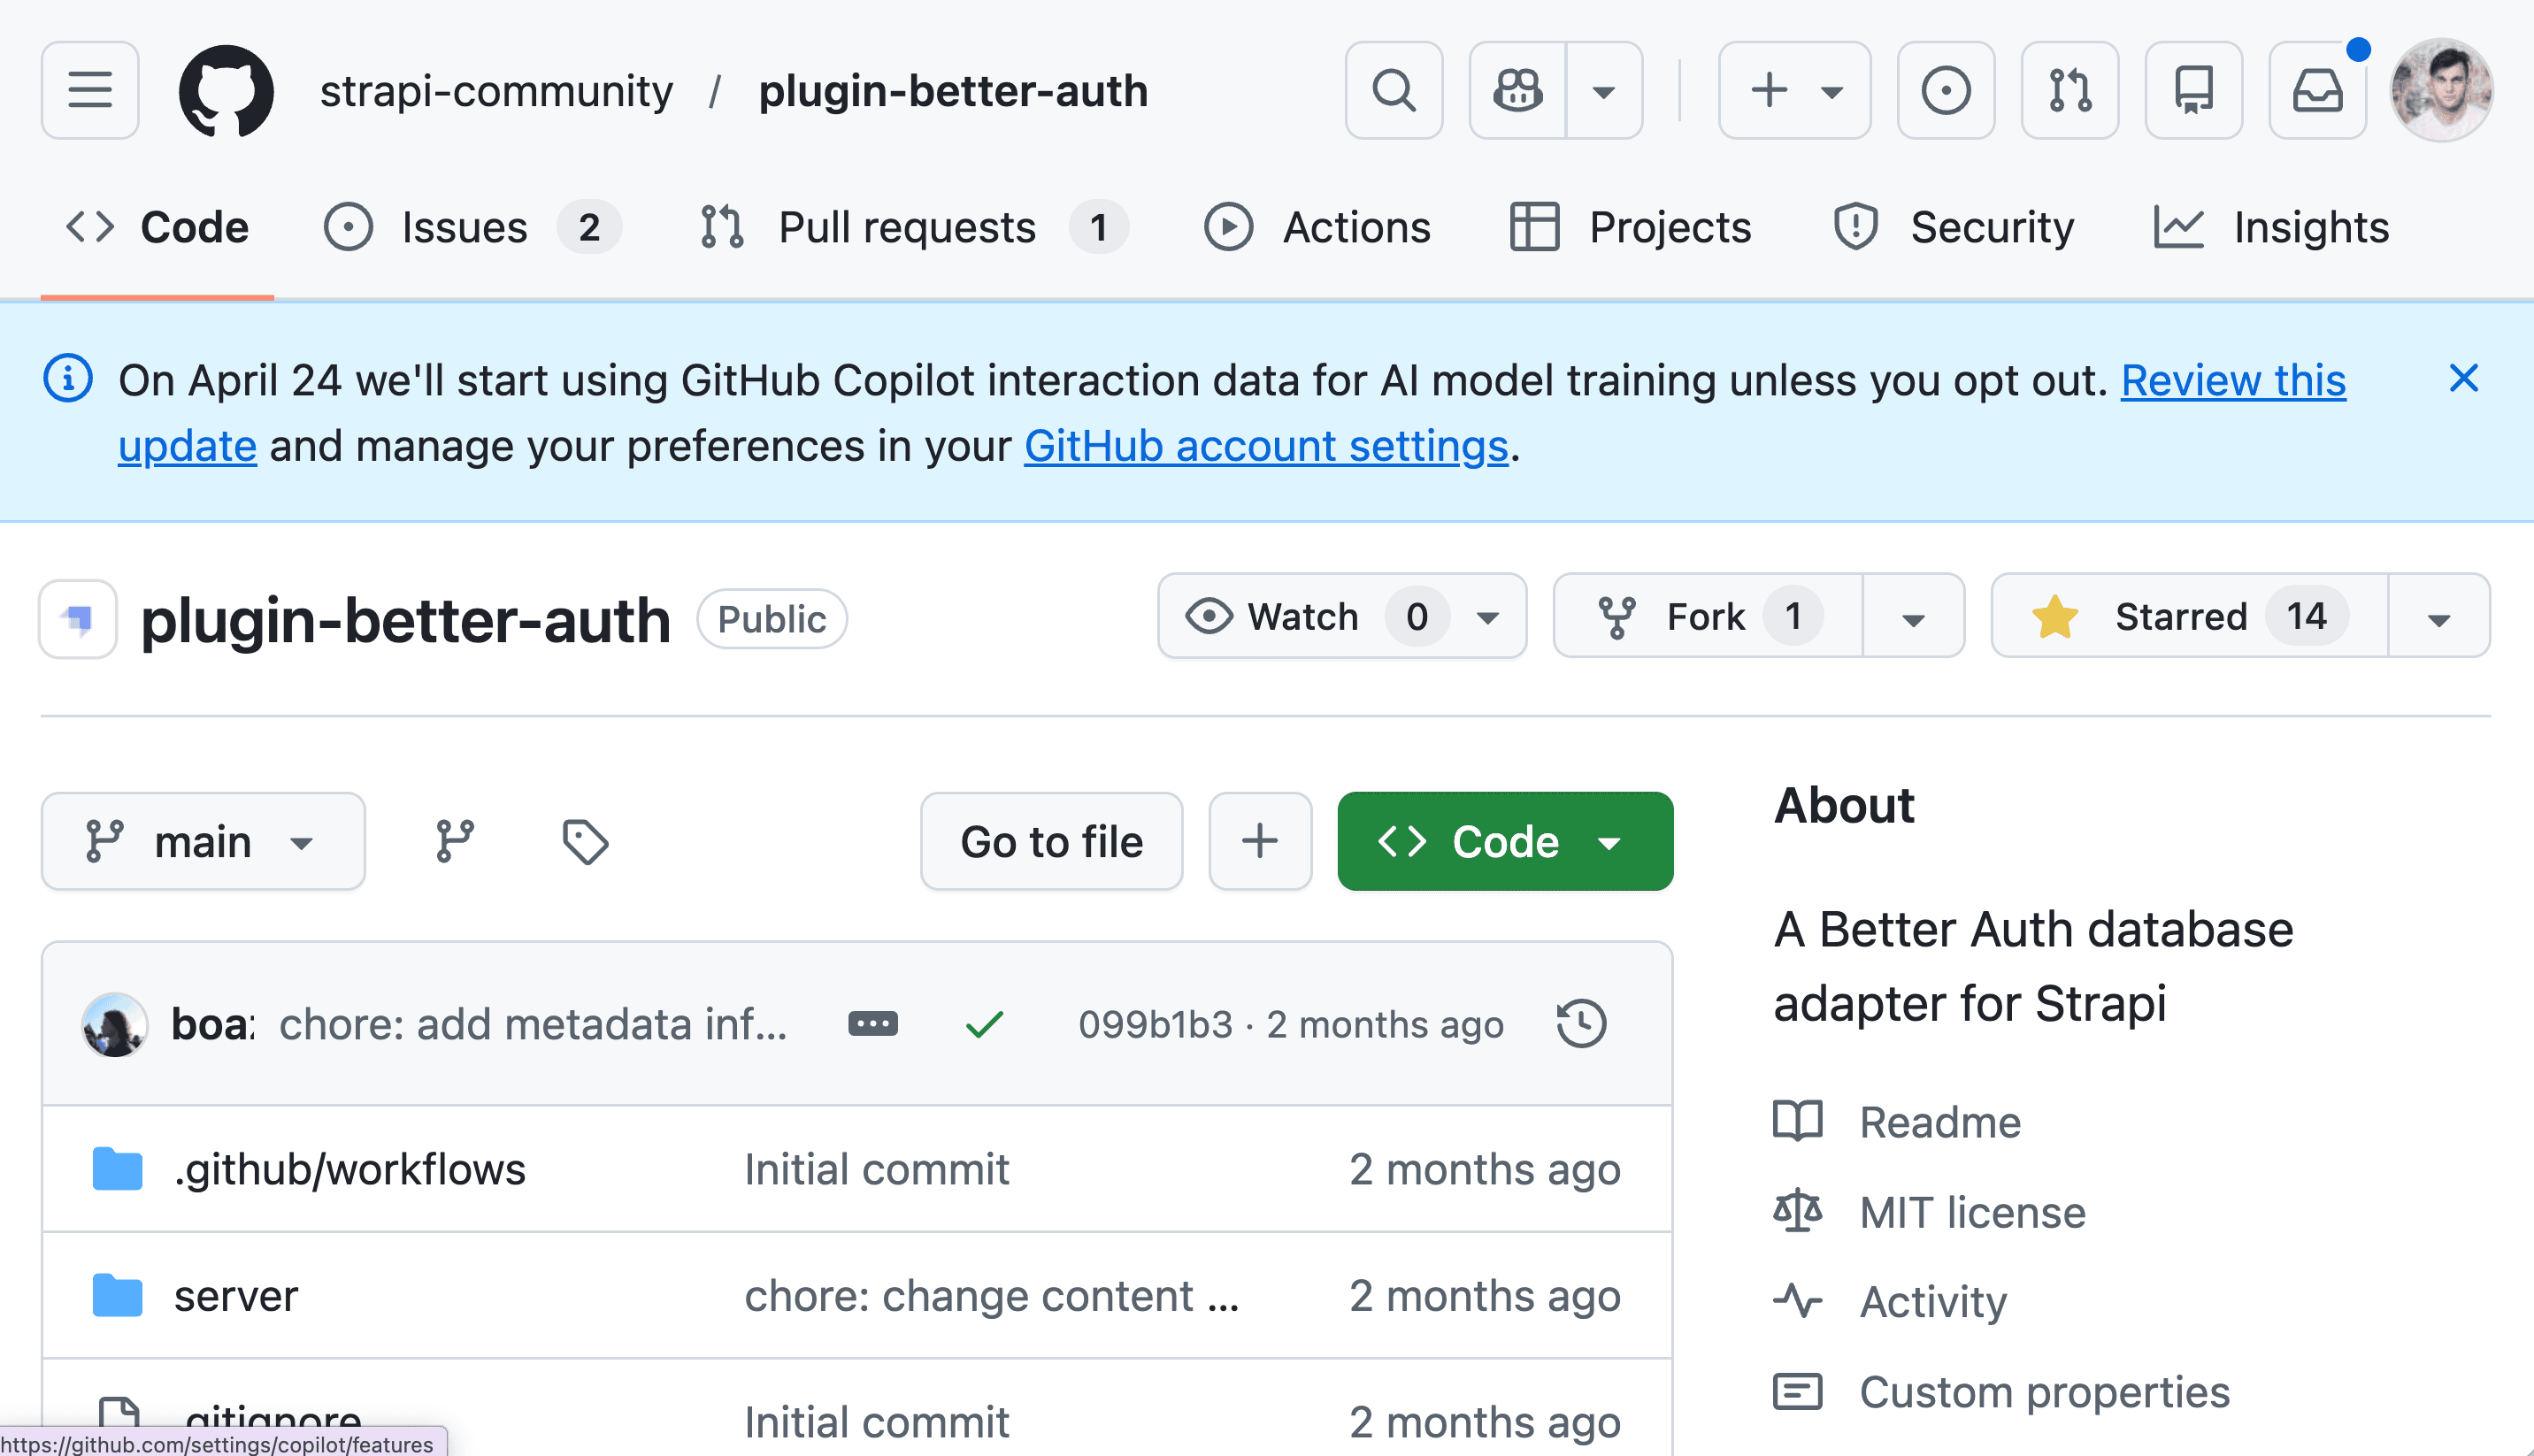Click plugin-better-auth in the breadcrumb
2534x1456 pixels.
click(953, 91)
